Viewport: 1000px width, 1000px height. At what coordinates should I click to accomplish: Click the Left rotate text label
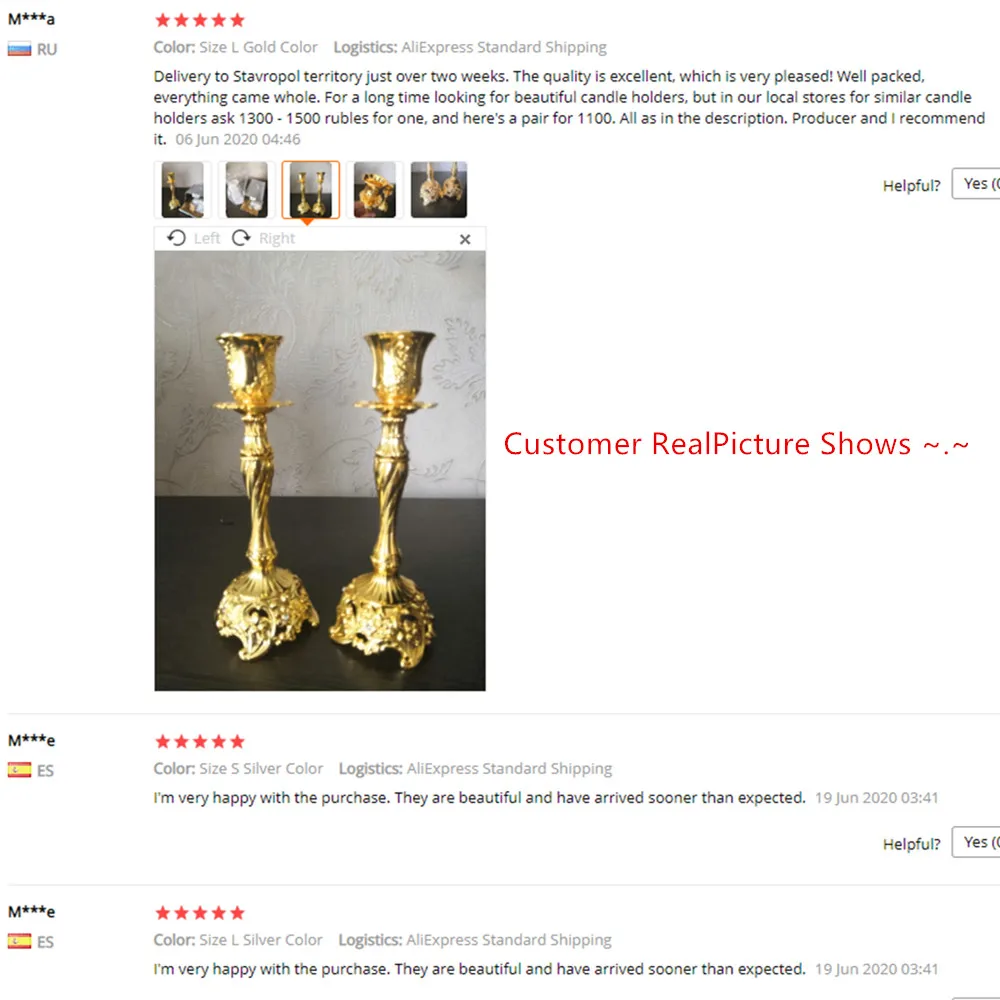(x=207, y=239)
